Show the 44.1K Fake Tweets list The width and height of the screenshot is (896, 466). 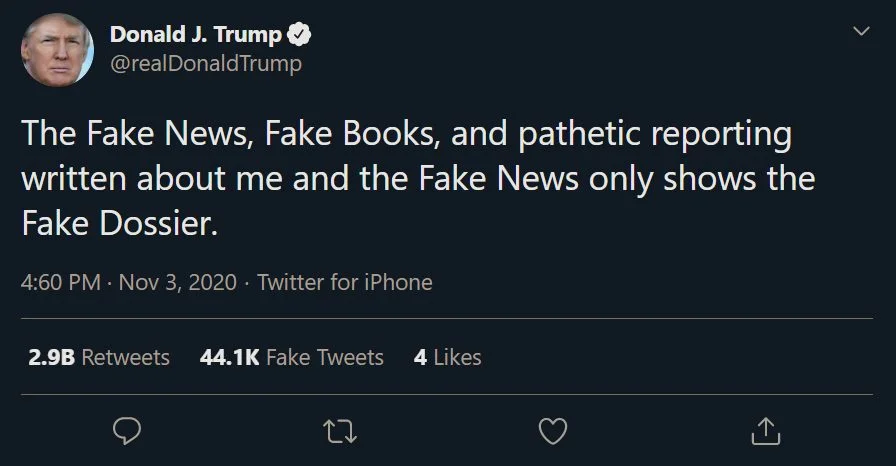[292, 357]
